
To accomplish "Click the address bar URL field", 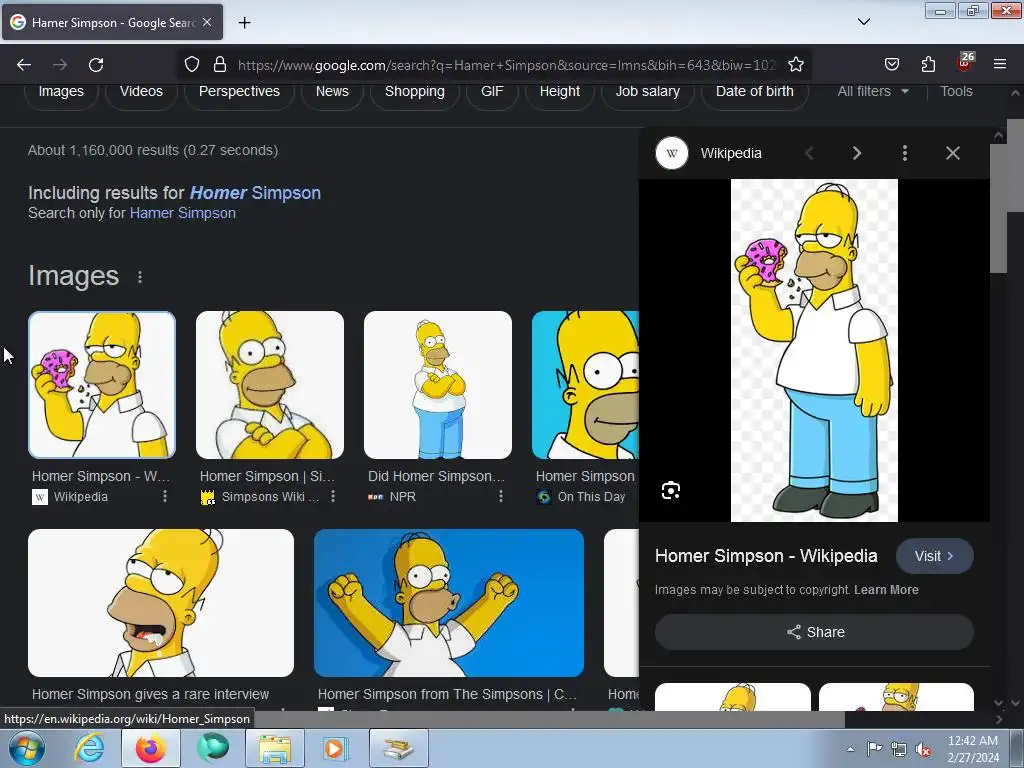I will [x=506, y=65].
